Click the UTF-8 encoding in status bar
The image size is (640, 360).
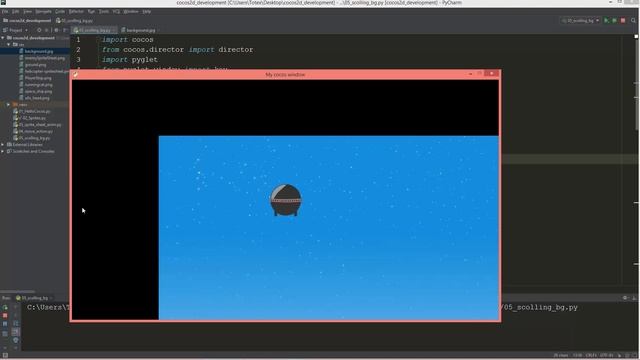point(607,356)
